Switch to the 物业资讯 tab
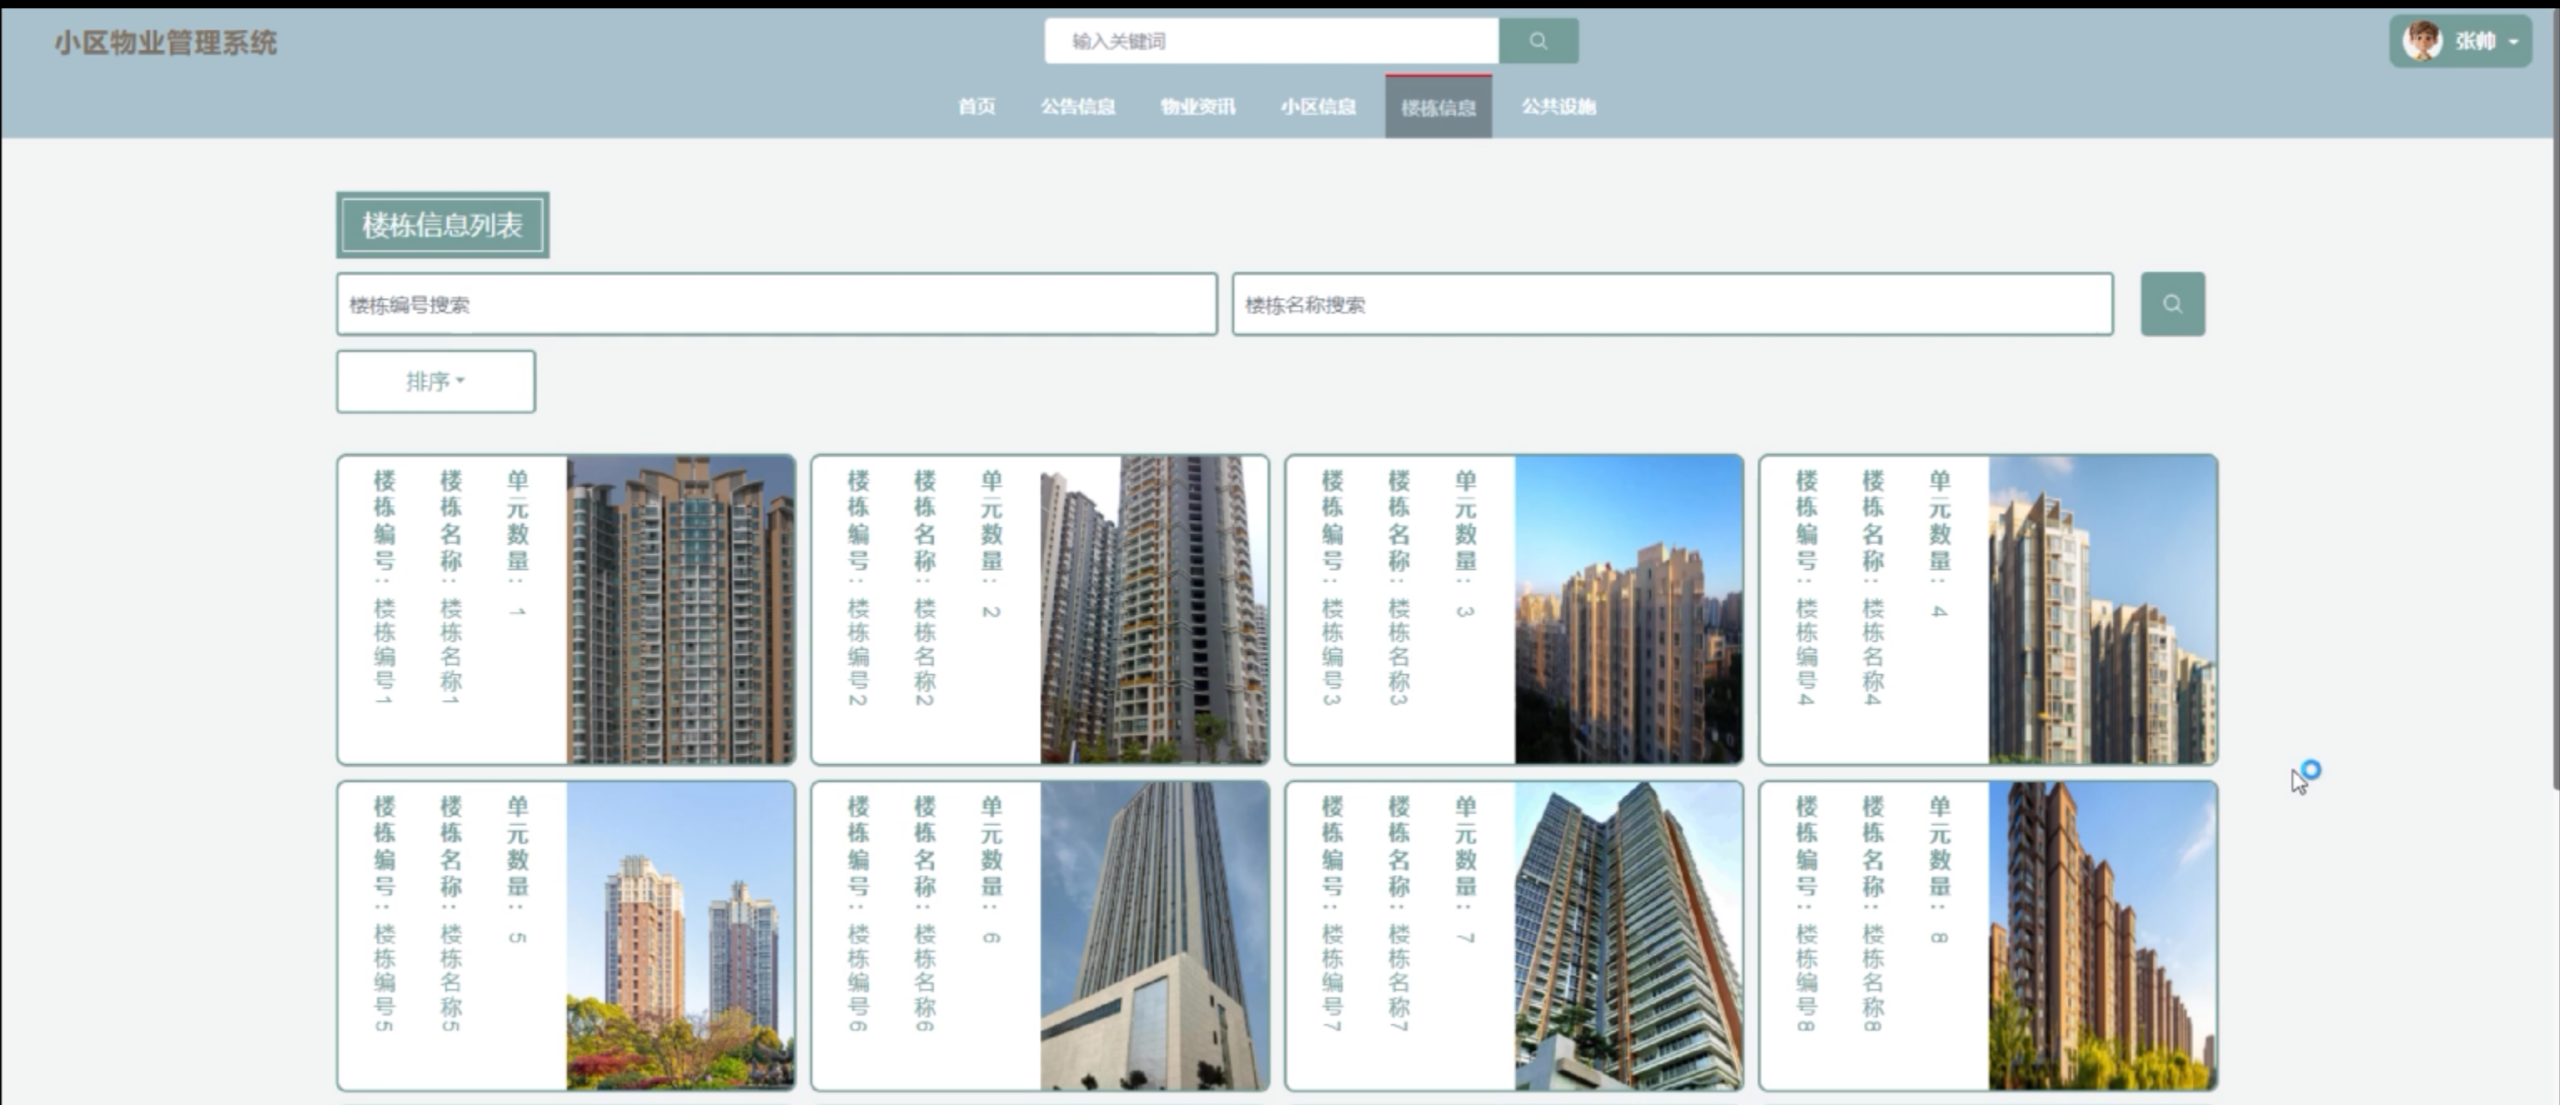2560x1105 pixels. (1198, 106)
